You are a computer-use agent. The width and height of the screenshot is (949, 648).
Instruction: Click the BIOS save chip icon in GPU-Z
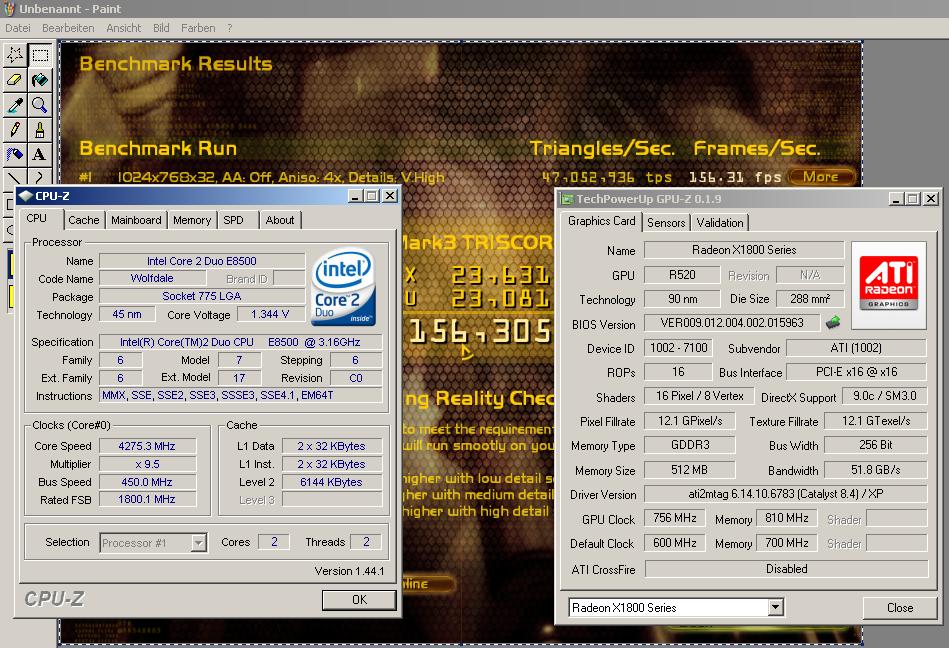tap(833, 322)
